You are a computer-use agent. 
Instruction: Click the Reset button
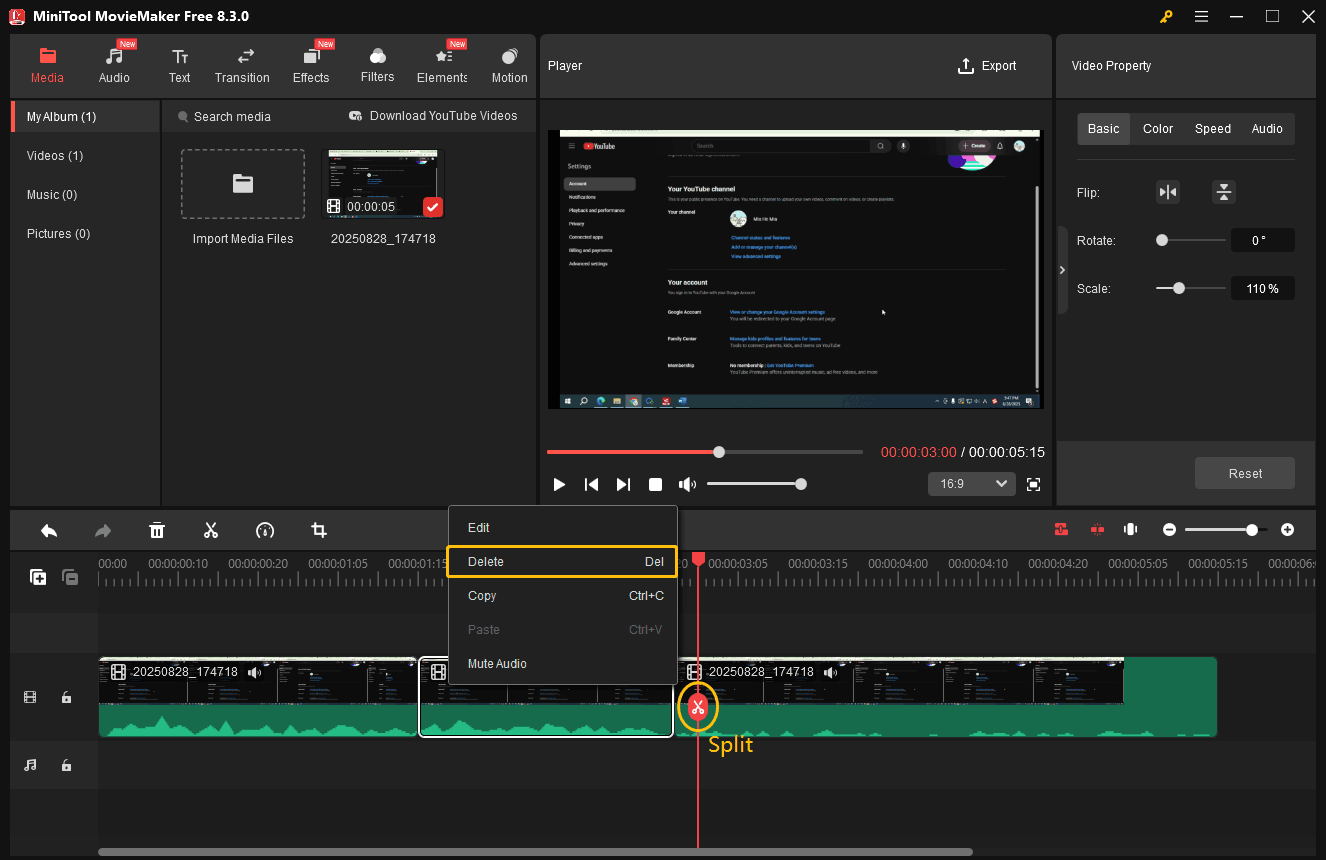tap(1245, 474)
